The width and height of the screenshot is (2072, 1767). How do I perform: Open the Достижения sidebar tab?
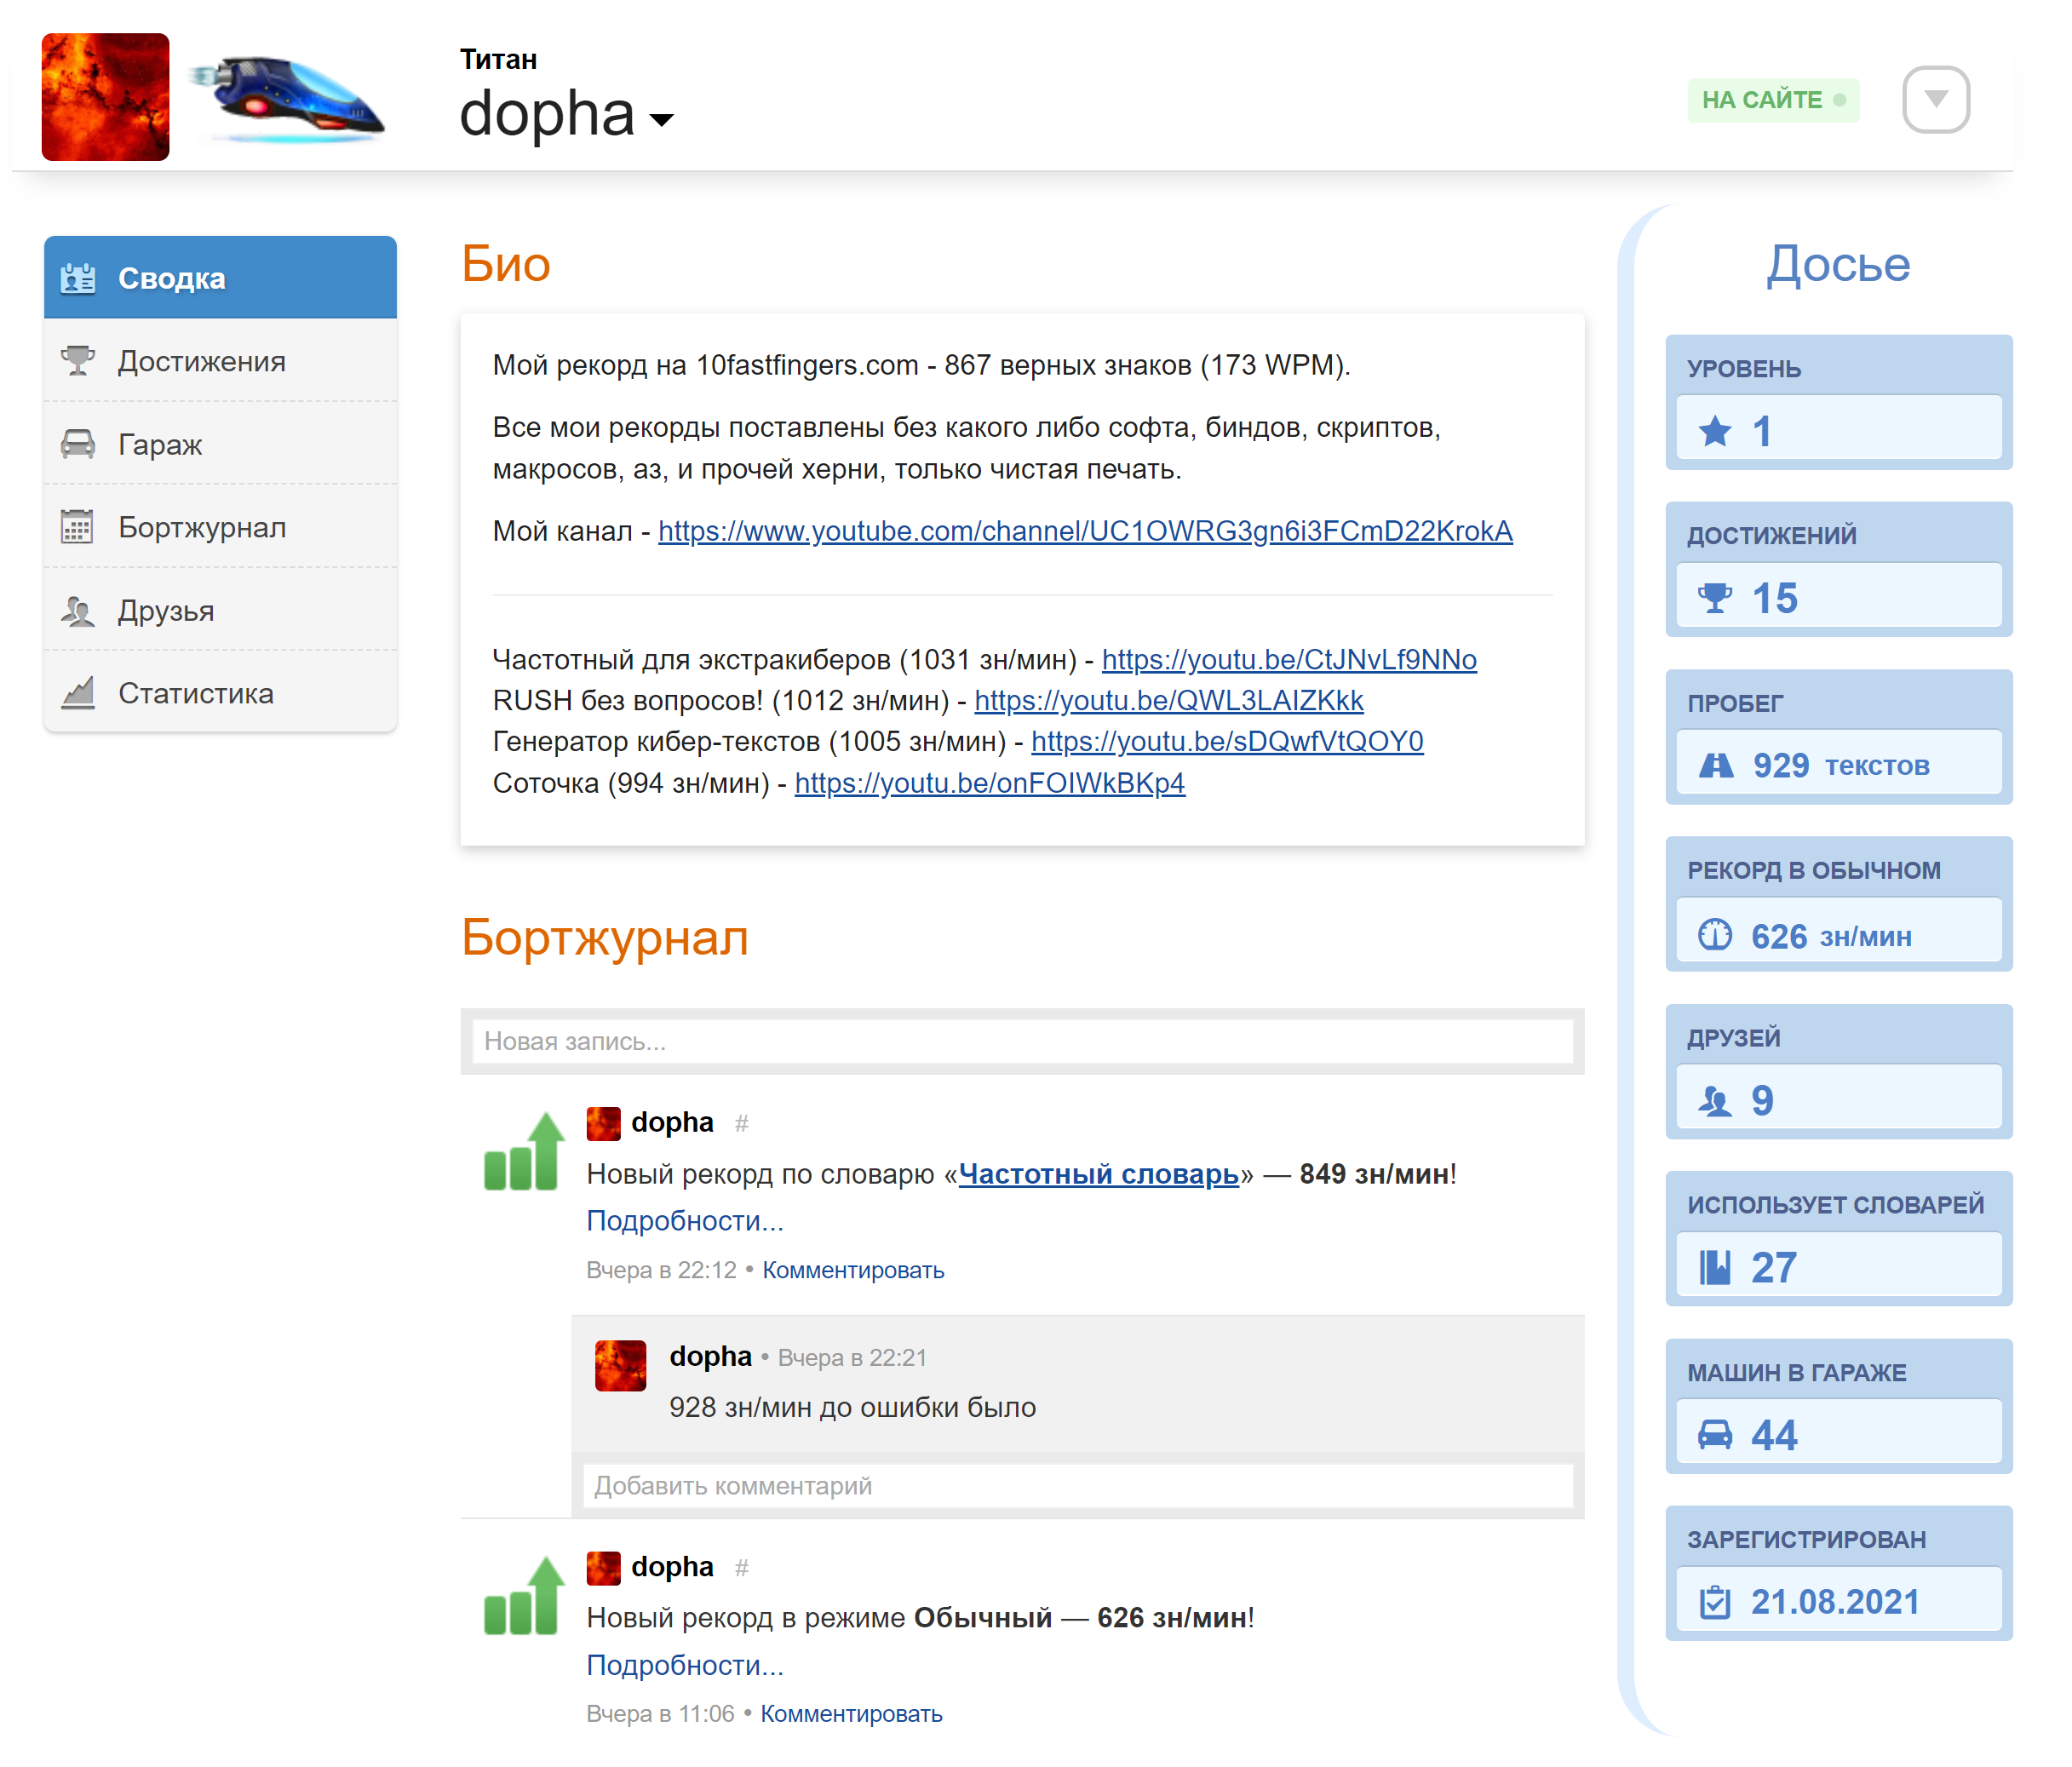220,361
